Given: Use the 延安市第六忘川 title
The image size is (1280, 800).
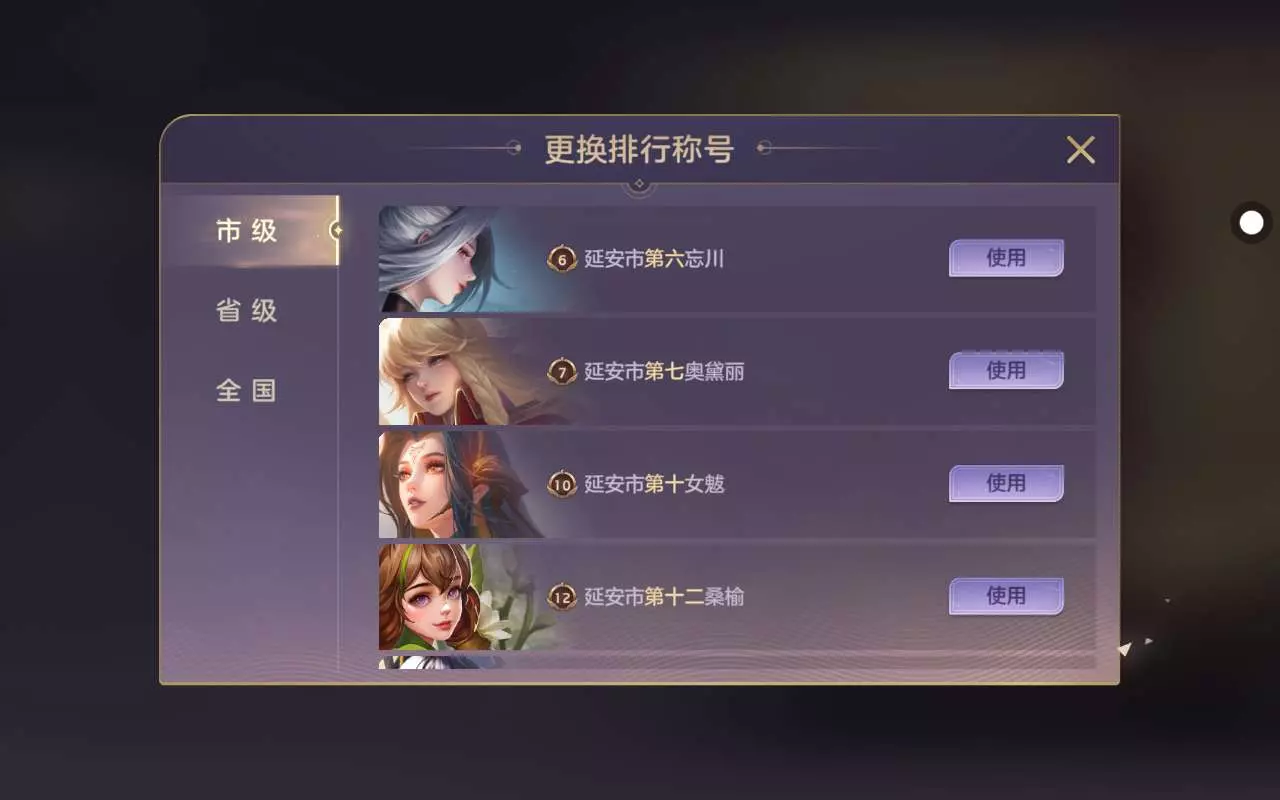Looking at the screenshot, I should 1006,258.
